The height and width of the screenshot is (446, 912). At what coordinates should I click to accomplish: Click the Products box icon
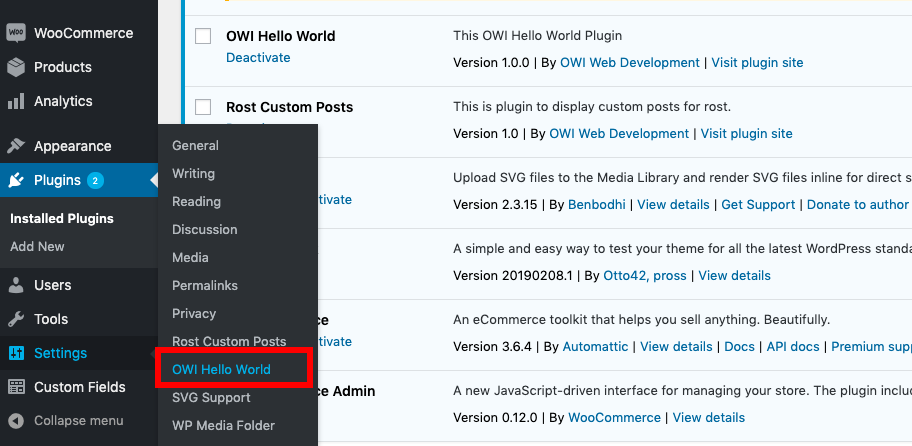pos(16,67)
